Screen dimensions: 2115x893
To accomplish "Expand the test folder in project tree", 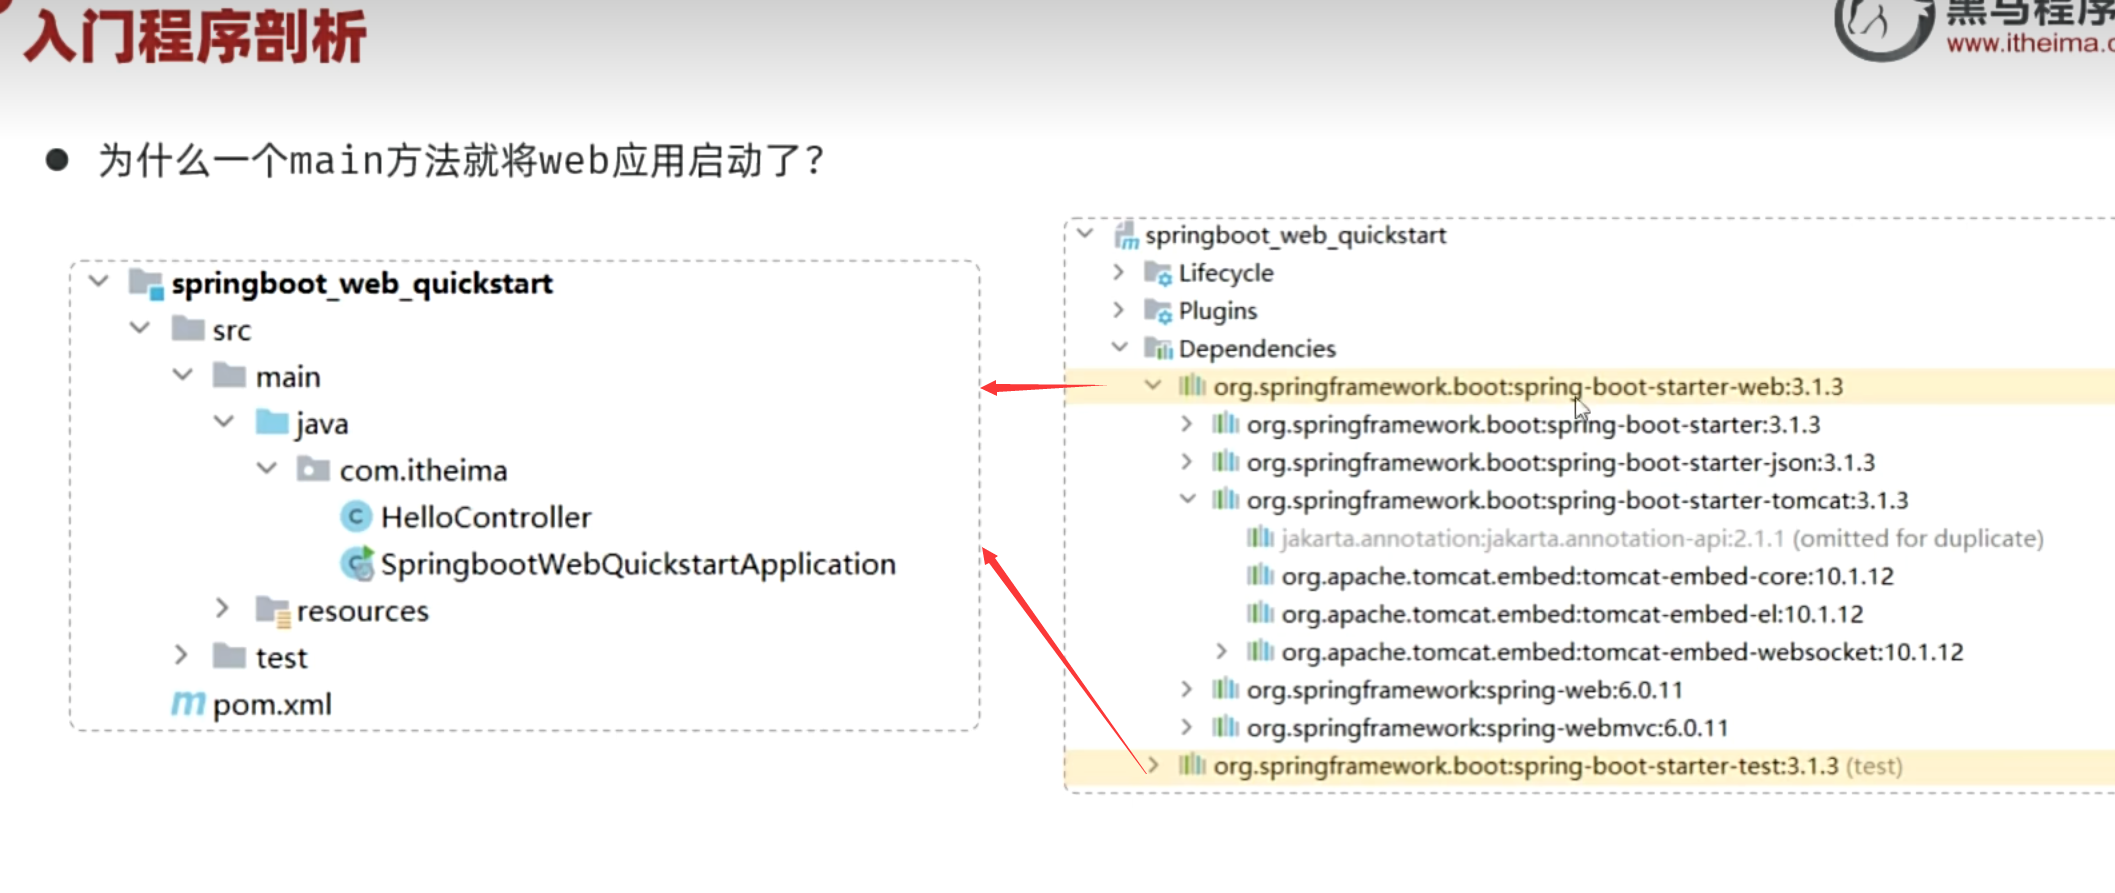I will point(181,656).
